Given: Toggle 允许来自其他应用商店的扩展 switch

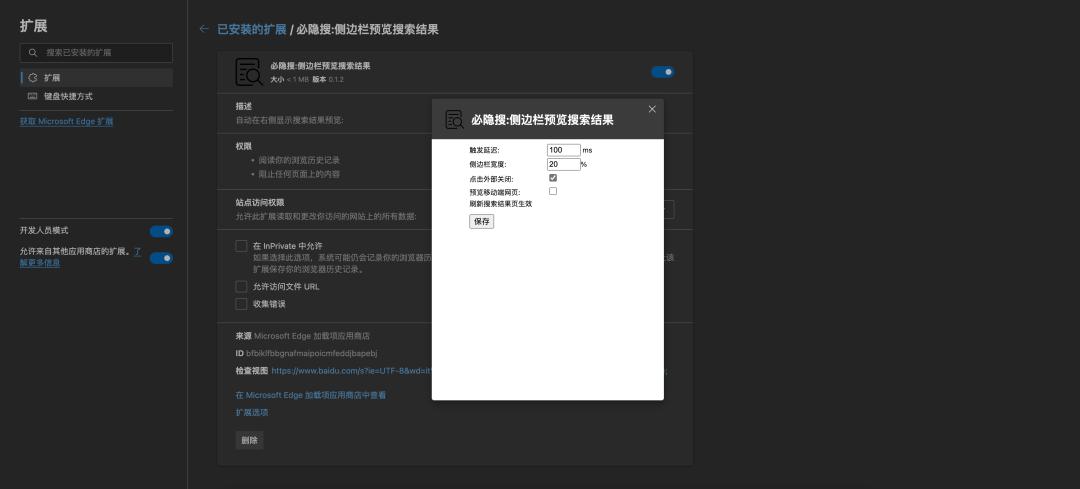Looking at the screenshot, I should [161, 258].
